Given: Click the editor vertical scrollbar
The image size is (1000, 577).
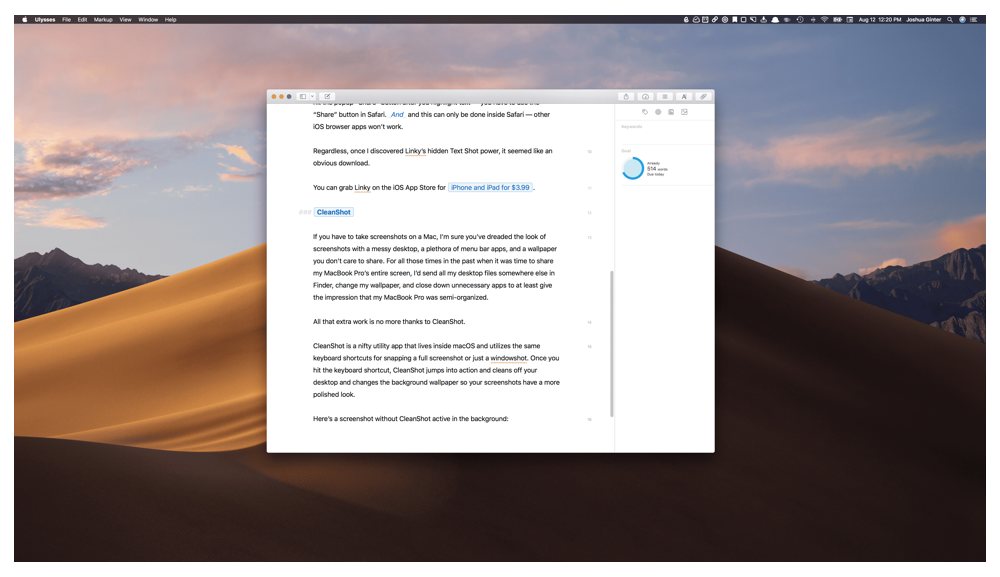Looking at the screenshot, I should (x=612, y=344).
